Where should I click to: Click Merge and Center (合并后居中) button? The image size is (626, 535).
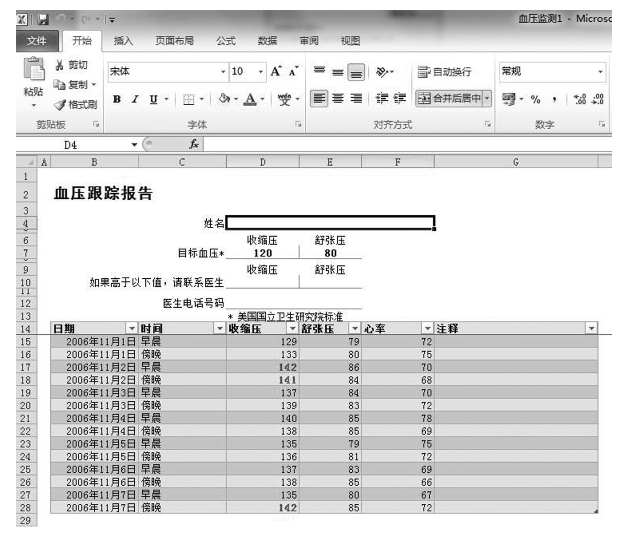point(449,98)
